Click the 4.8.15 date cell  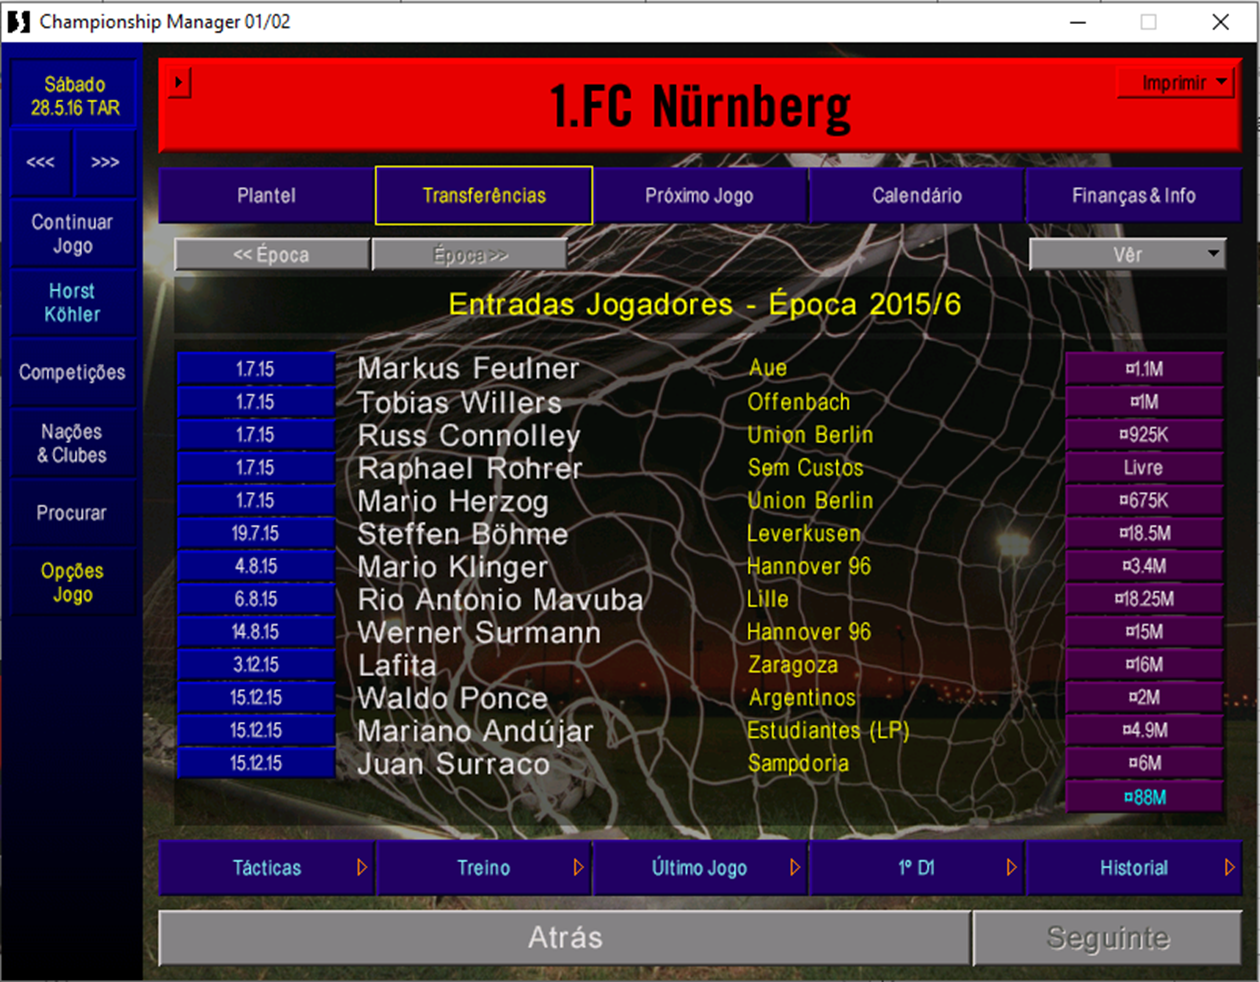coord(256,566)
